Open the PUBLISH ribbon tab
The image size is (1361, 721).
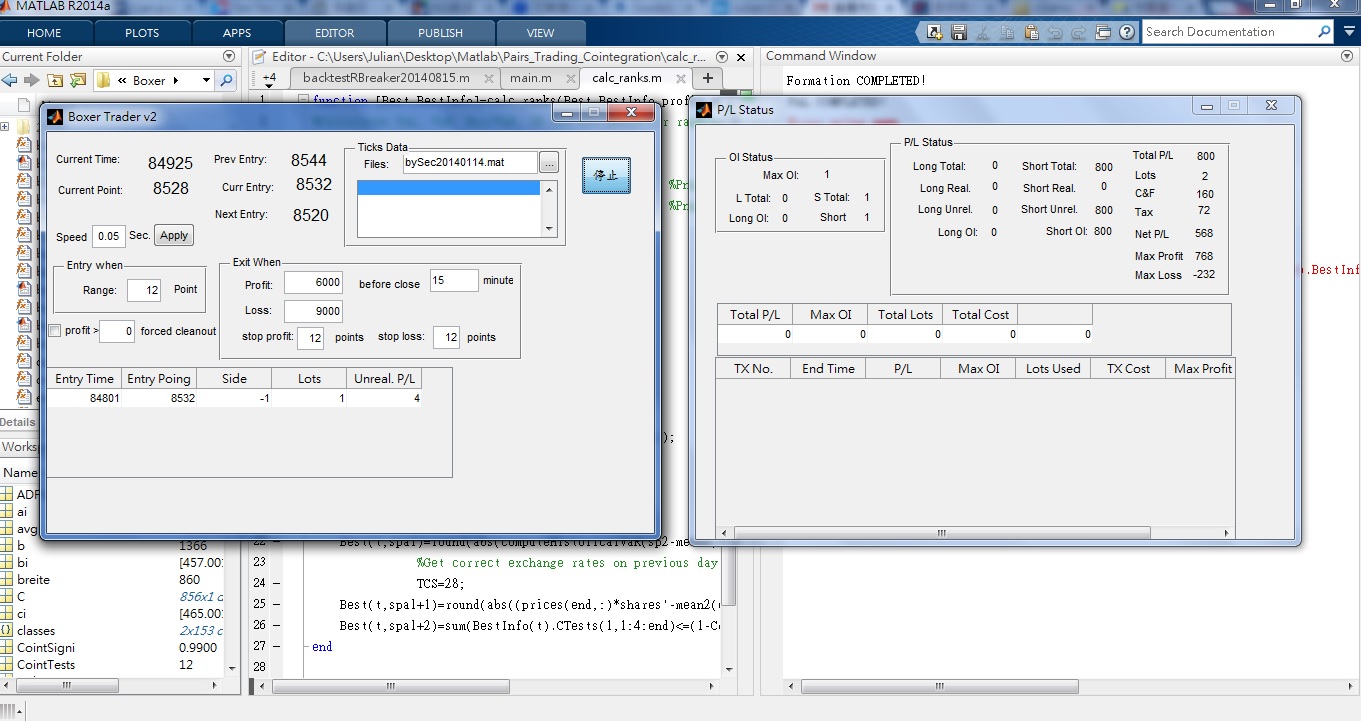pyautogui.click(x=440, y=33)
